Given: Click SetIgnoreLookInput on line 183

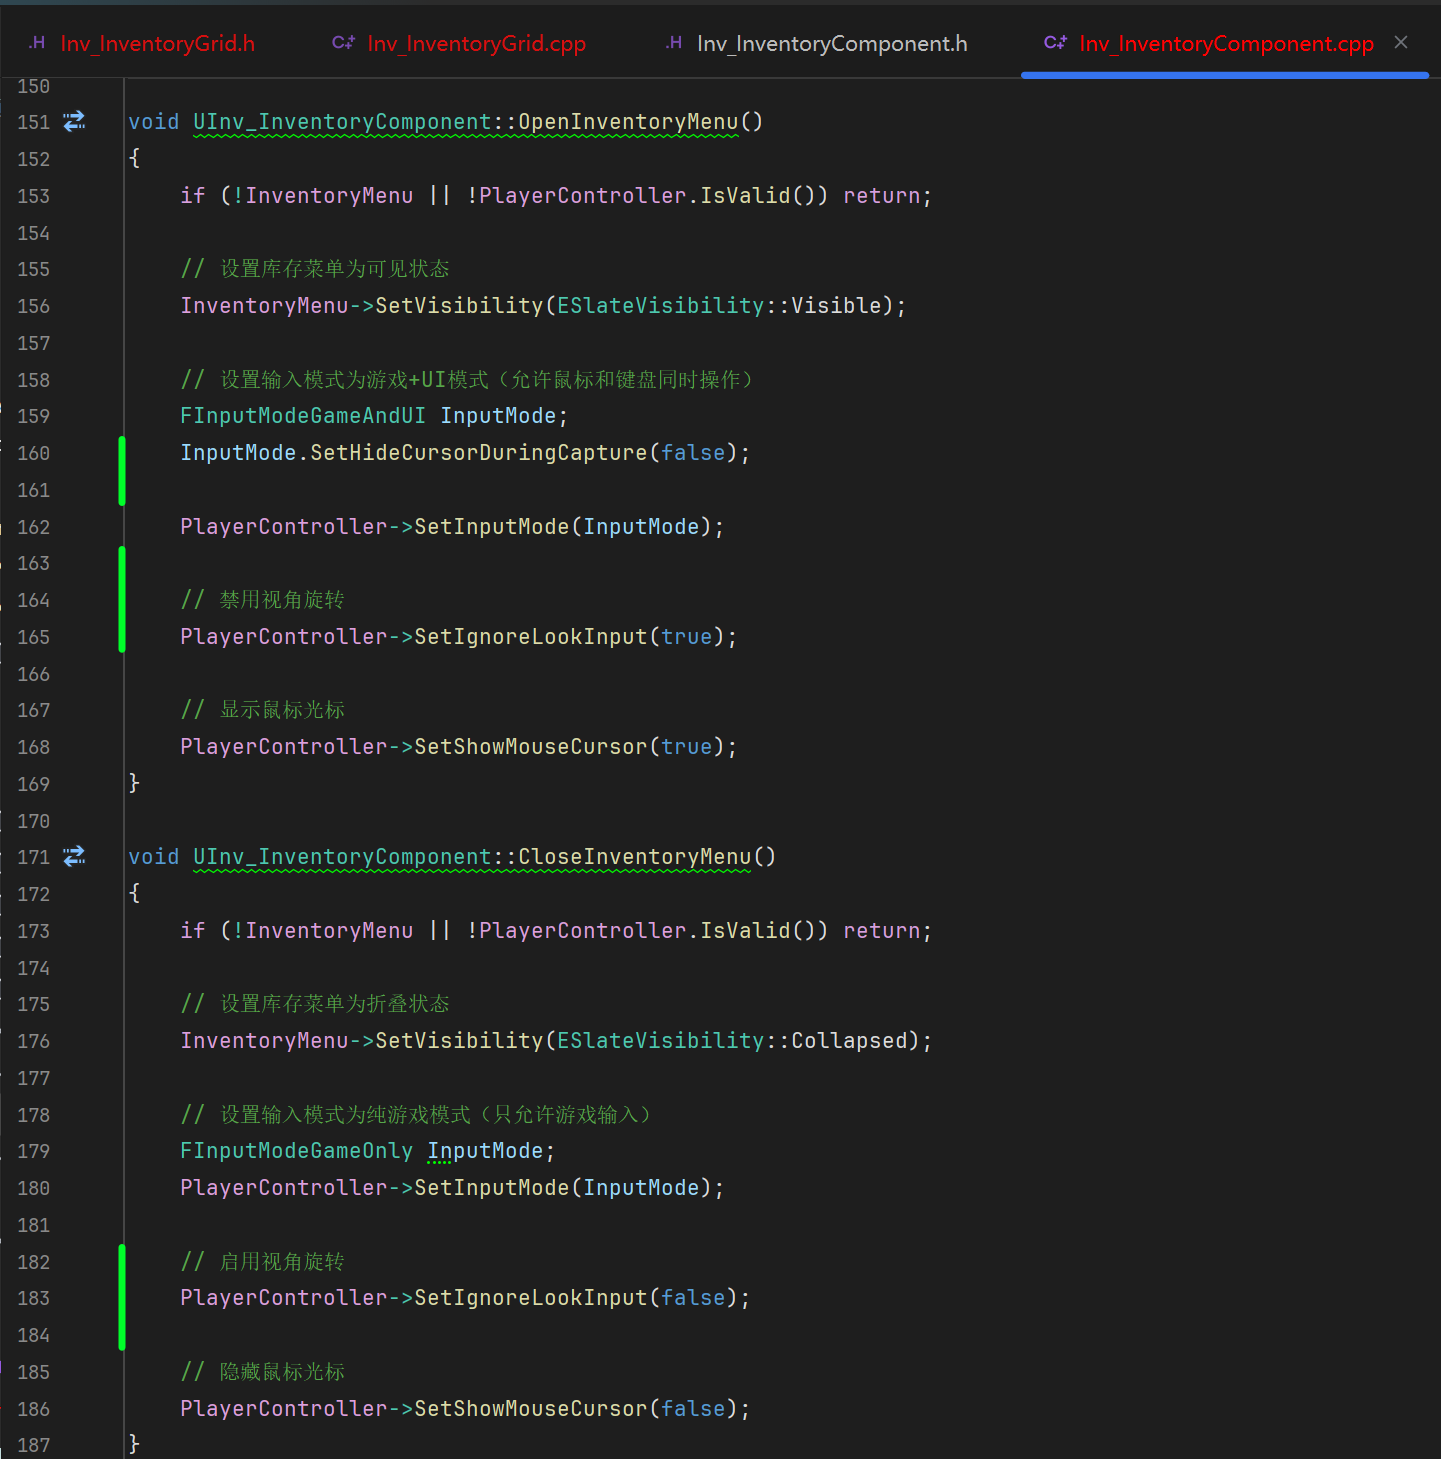Looking at the screenshot, I should pyautogui.click(x=531, y=1298).
